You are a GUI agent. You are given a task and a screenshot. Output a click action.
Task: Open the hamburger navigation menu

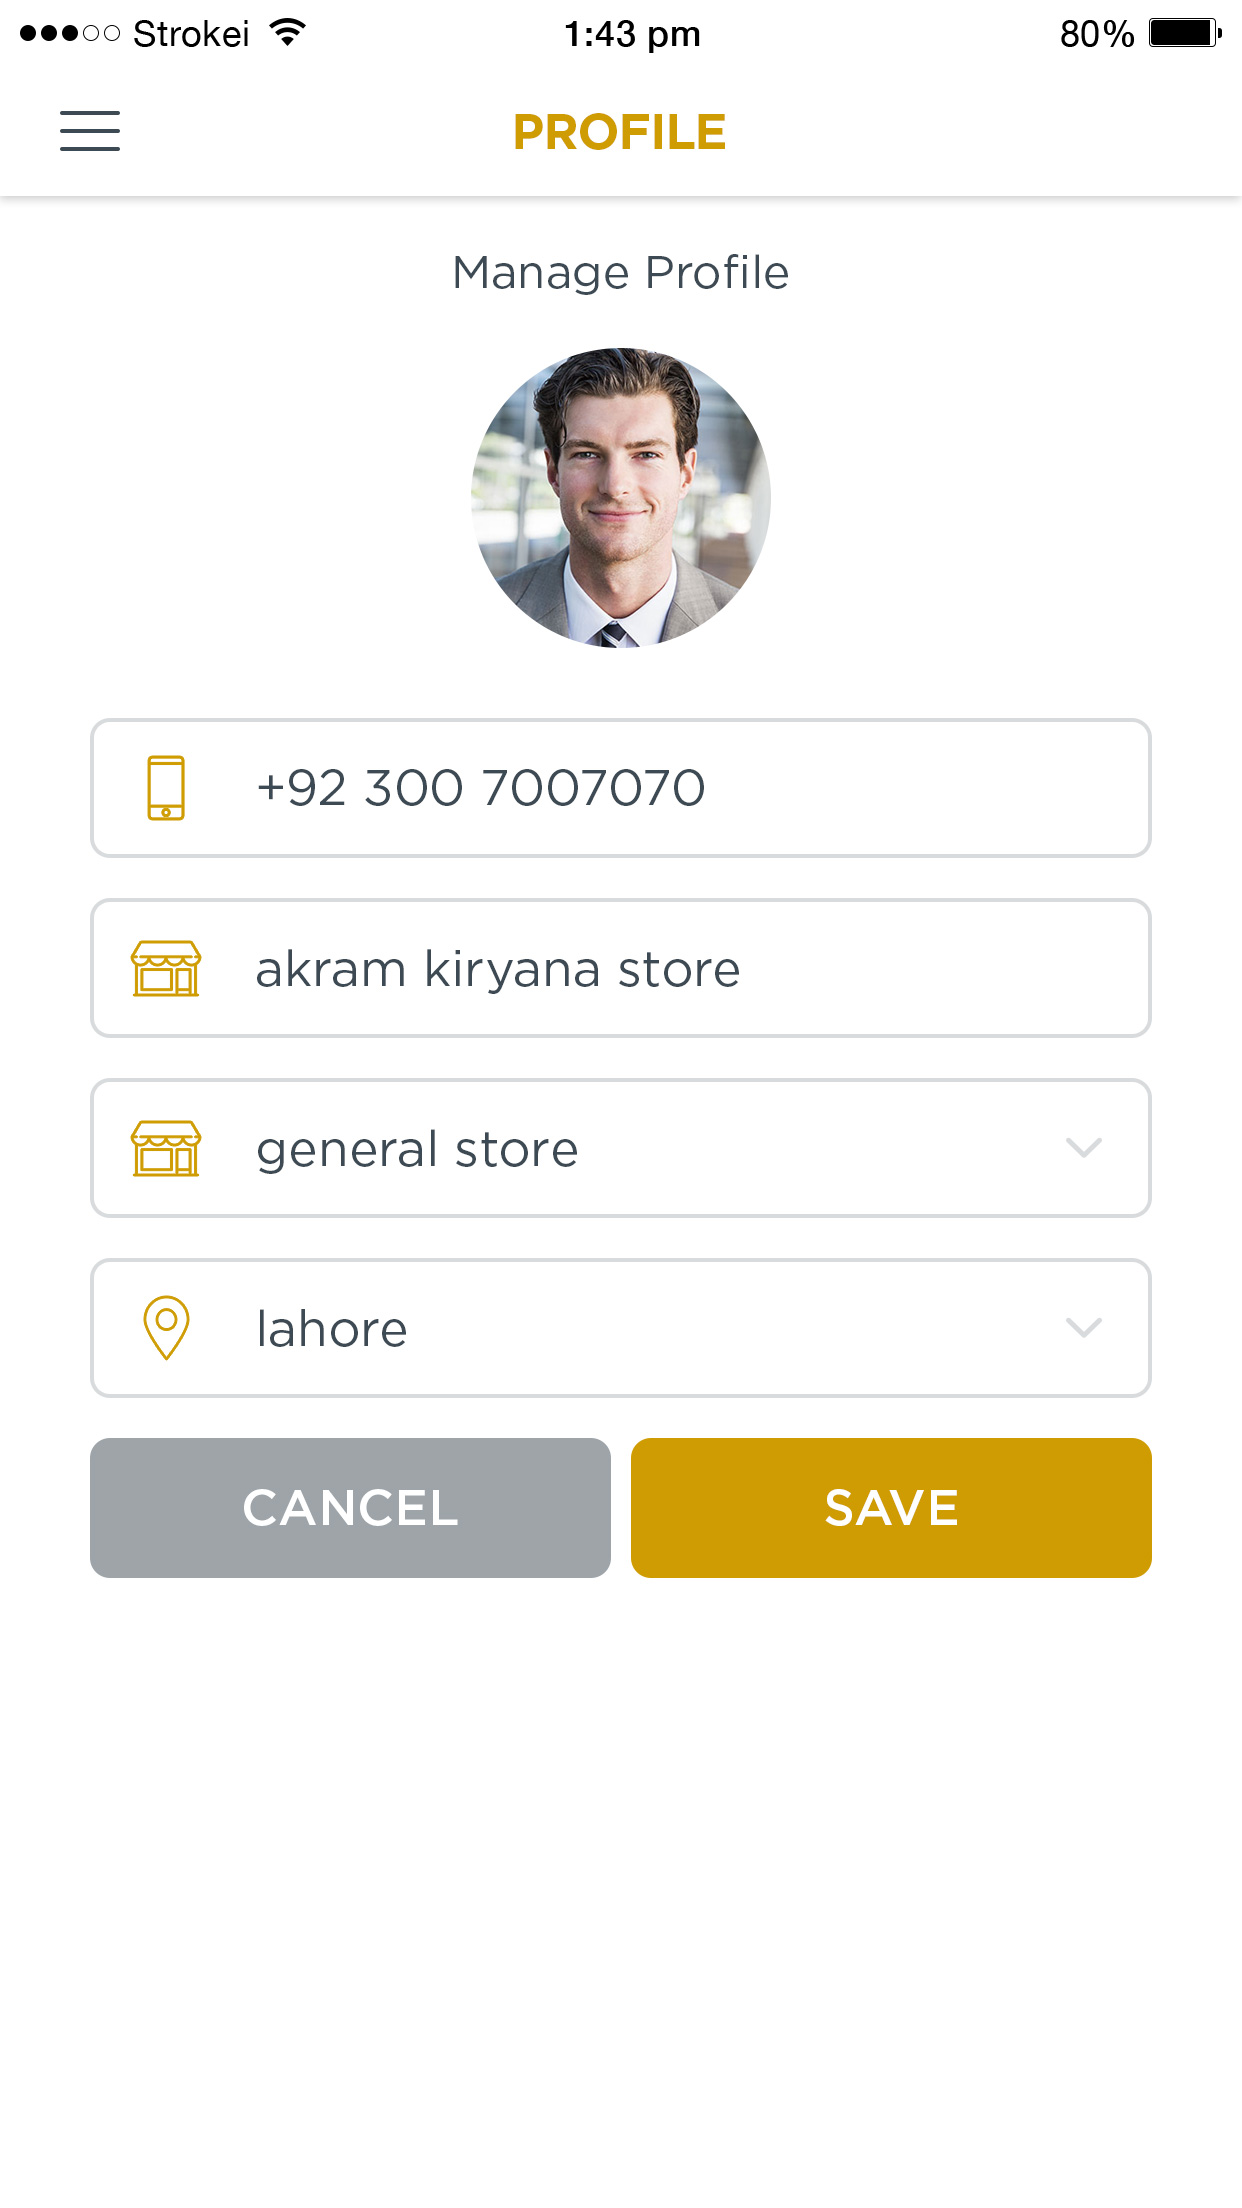pyautogui.click(x=89, y=131)
